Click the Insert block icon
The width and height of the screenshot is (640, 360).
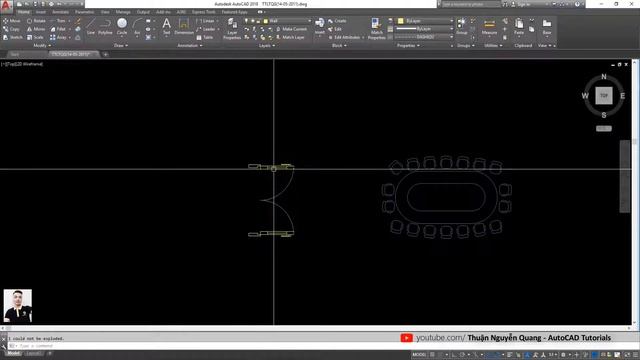tap(320, 26)
